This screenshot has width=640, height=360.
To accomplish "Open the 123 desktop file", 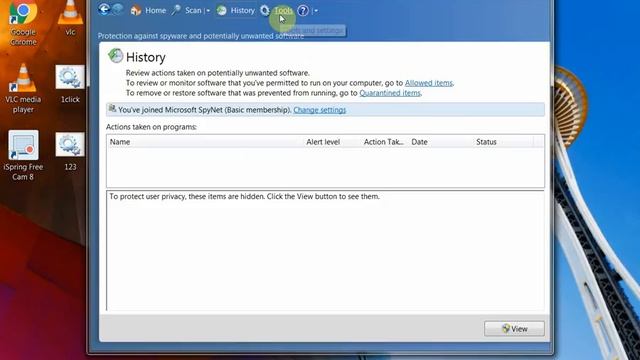I will click(x=70, y=151).
